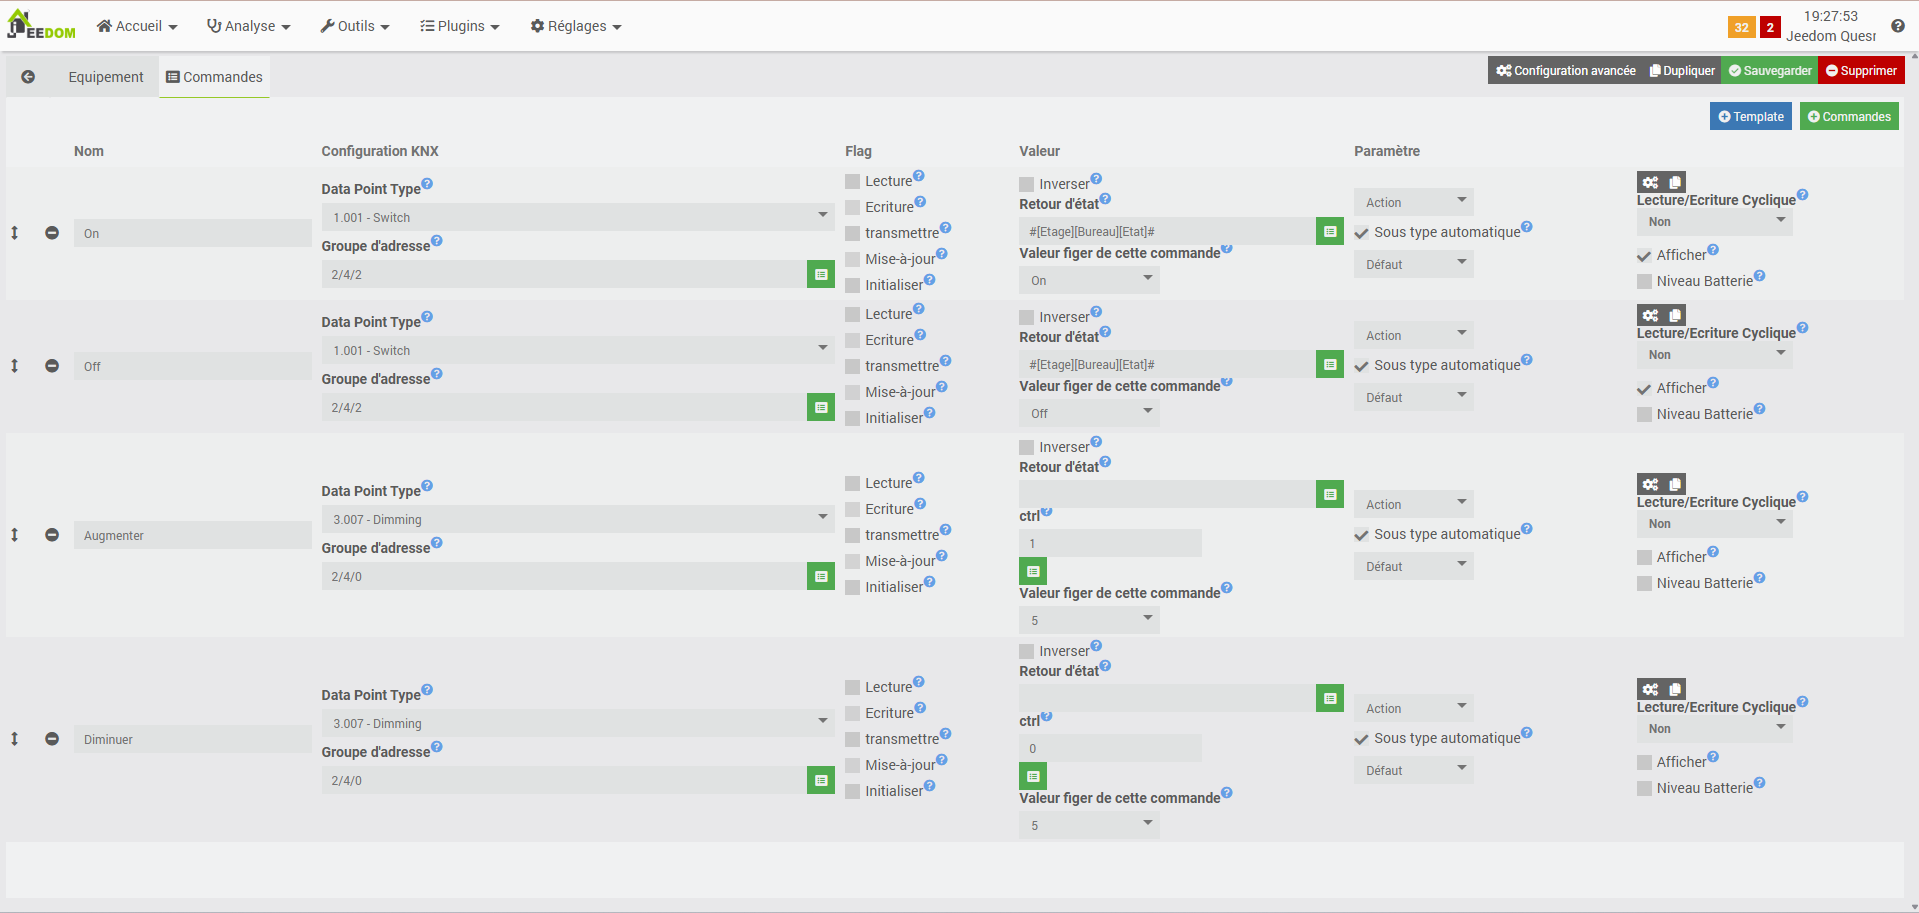
Task: Open the Plugins menu
Action: tap(459, 26)
